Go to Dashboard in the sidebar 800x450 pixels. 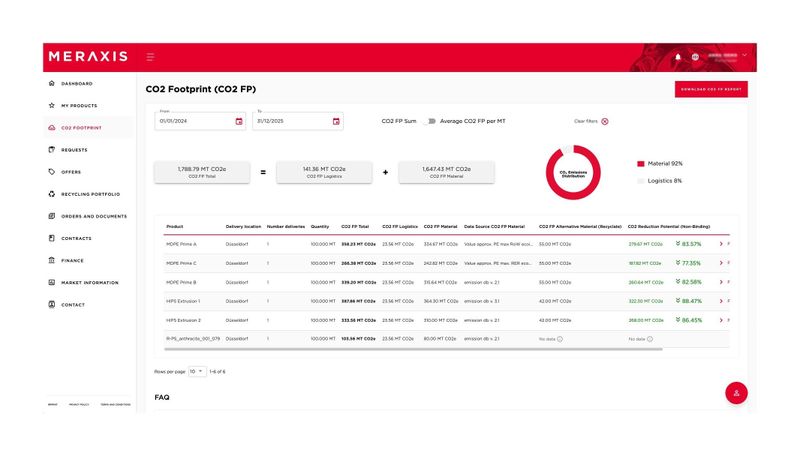coord(76,84)
